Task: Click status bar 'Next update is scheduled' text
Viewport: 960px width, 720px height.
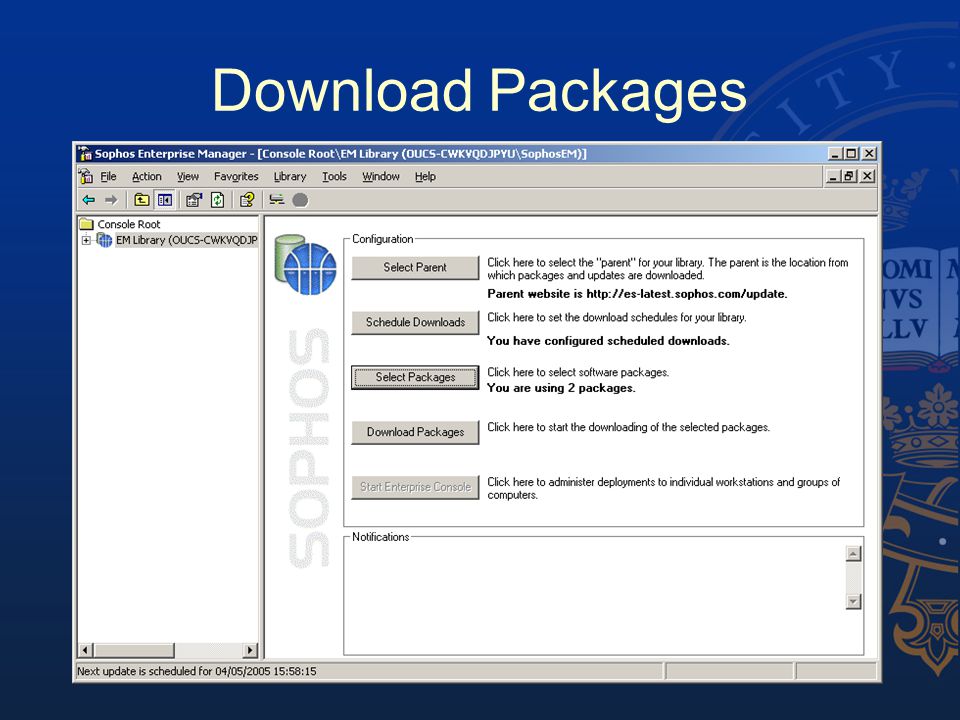Action: (x=197, y=672)
